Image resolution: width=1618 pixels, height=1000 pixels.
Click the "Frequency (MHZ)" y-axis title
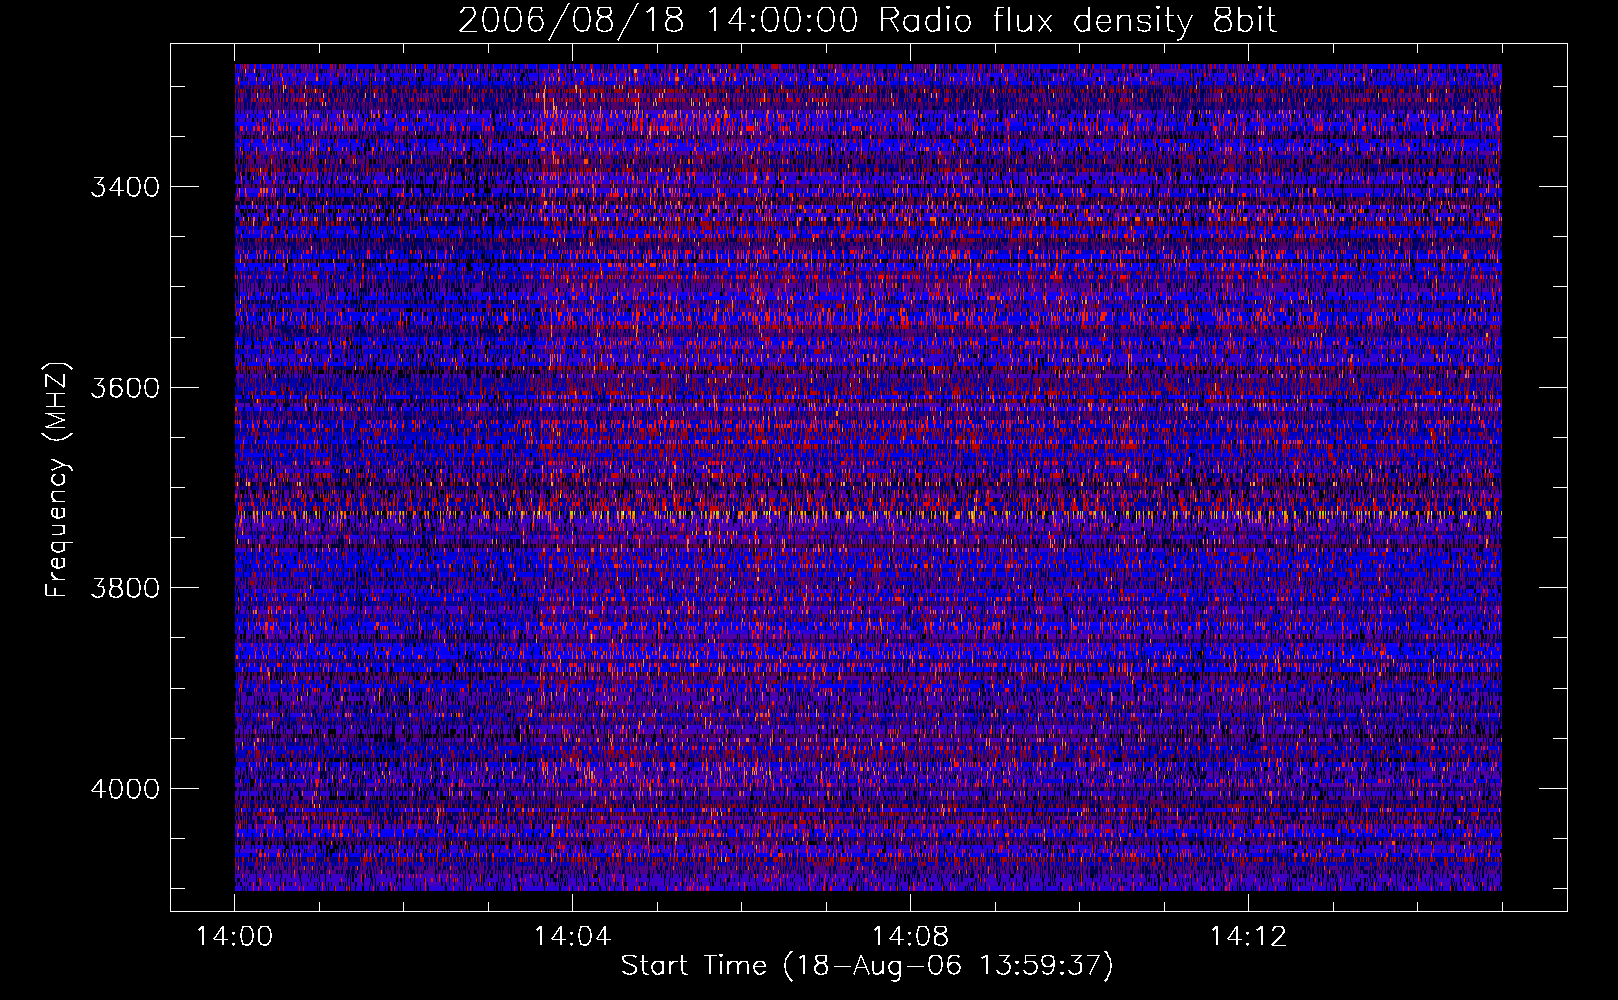[x=58, y=480]
